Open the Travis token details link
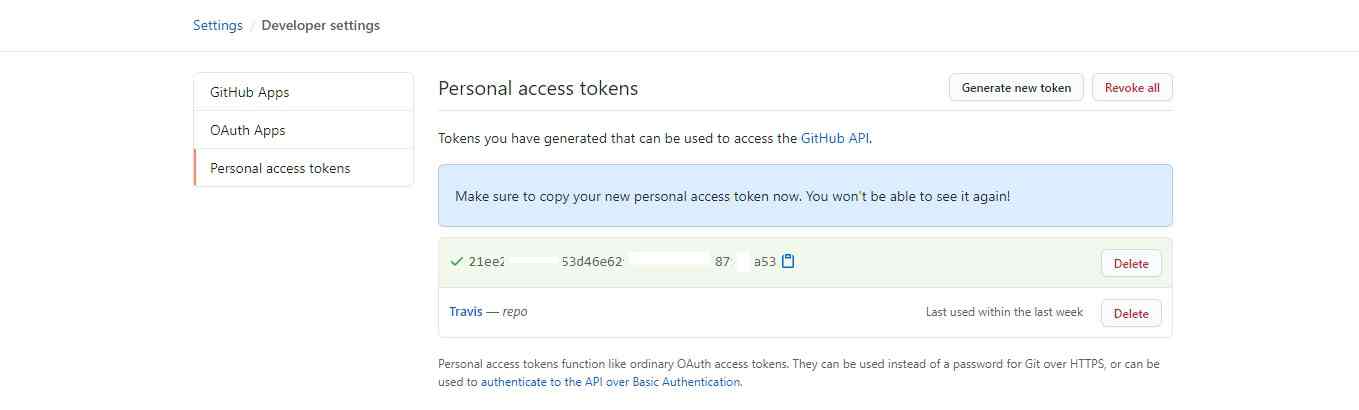The height and width of the screenshot is (410, 1359). point(466,312)
